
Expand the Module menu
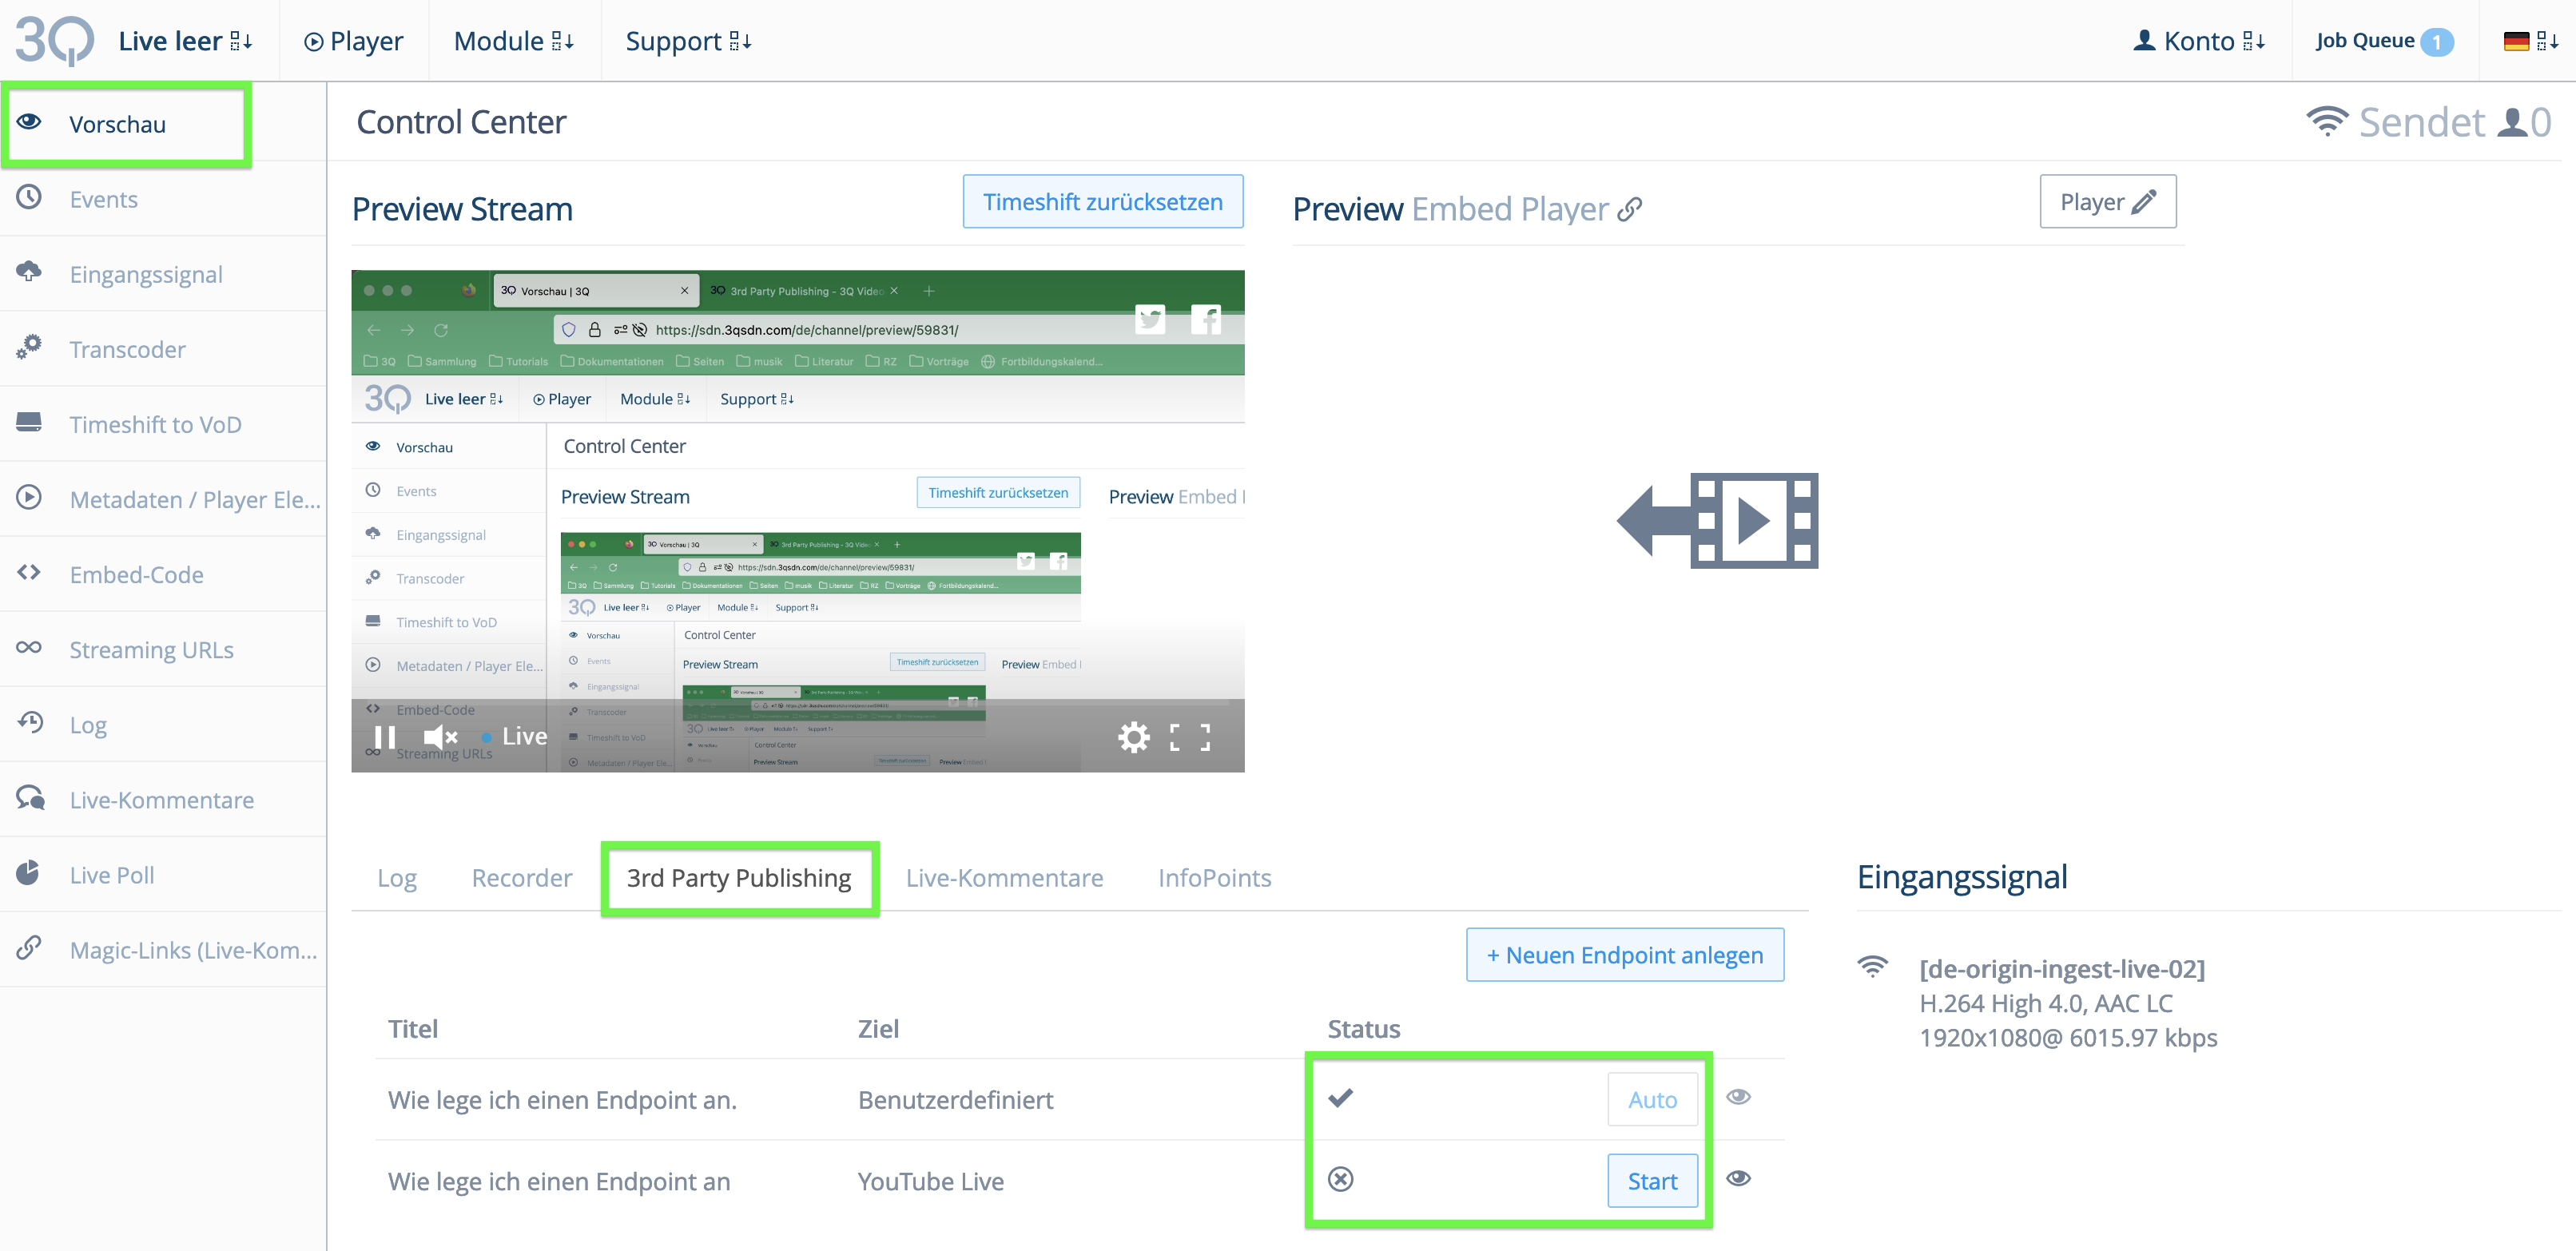click(x=514, y=41)
